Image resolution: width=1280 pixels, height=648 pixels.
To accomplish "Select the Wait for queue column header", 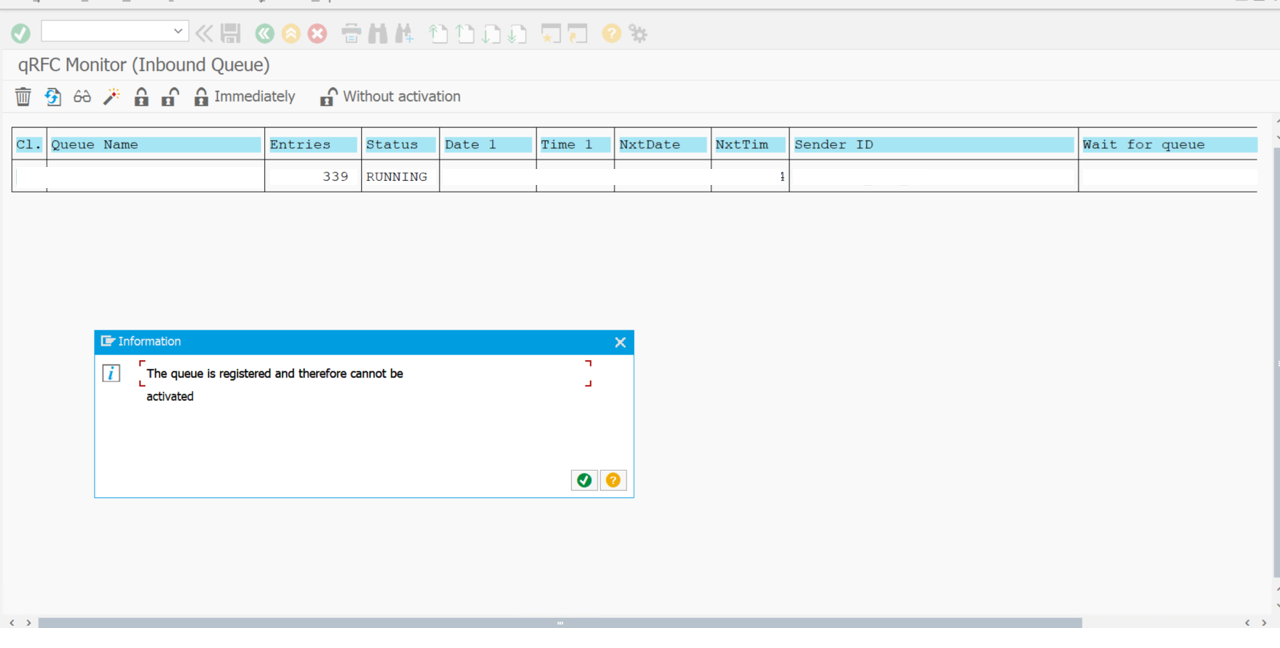I will [1168, 144].
